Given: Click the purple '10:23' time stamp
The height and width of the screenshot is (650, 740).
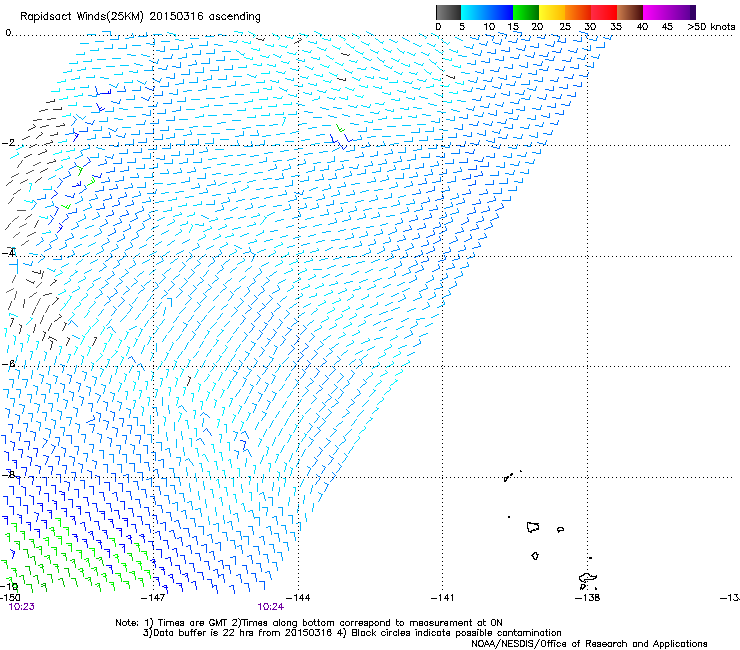Looking at the screenshot, I should pyautogui.click(x=21, y=607).
